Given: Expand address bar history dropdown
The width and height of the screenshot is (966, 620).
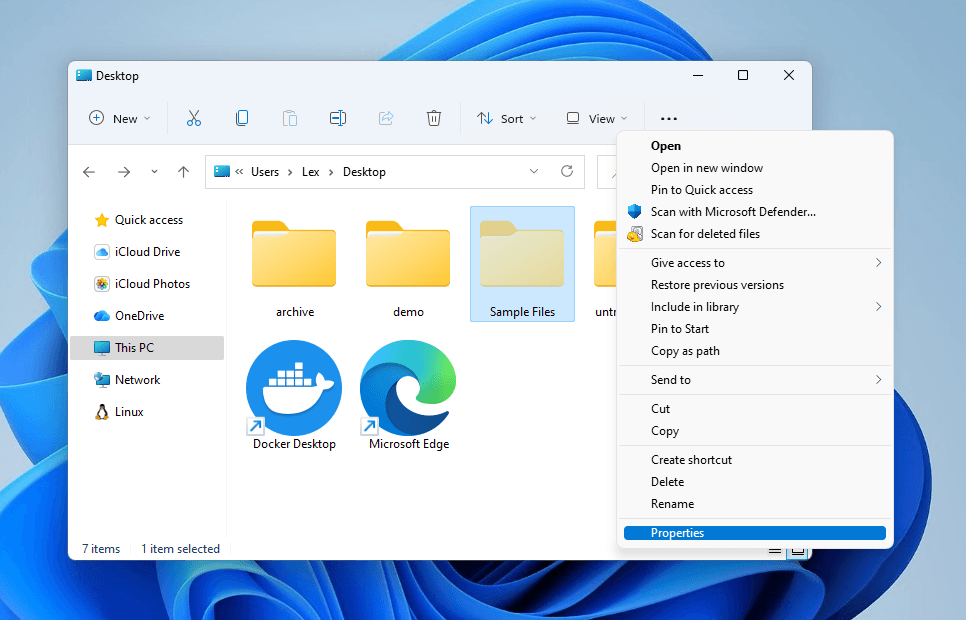Looking at the screenshot, I should pos(534,171).
